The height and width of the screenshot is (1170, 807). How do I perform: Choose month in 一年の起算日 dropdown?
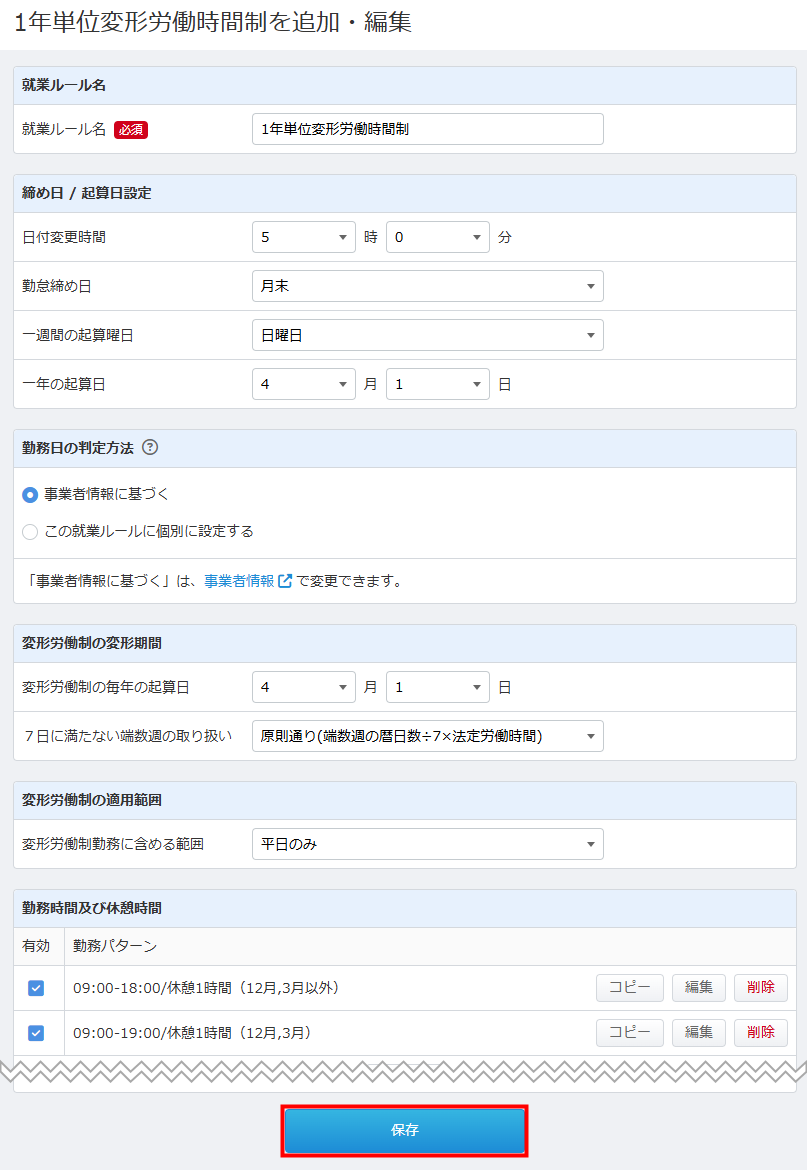303,384
